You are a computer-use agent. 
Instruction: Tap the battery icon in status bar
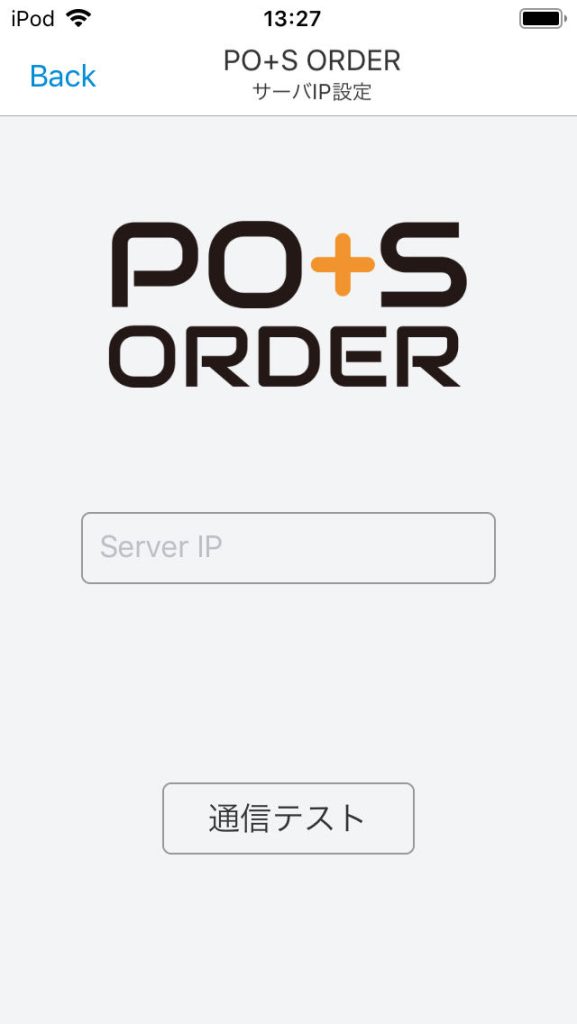click(x=542, y=18)
